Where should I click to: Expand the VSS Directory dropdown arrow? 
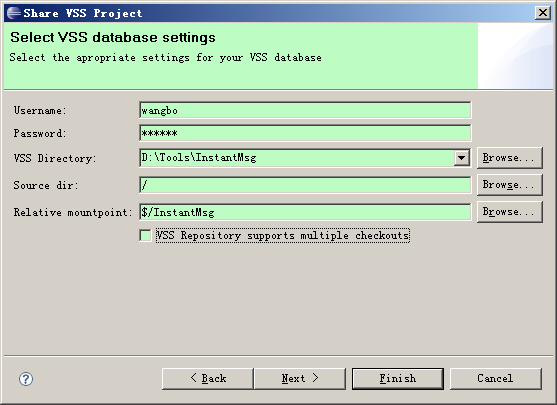click(461, 157)
